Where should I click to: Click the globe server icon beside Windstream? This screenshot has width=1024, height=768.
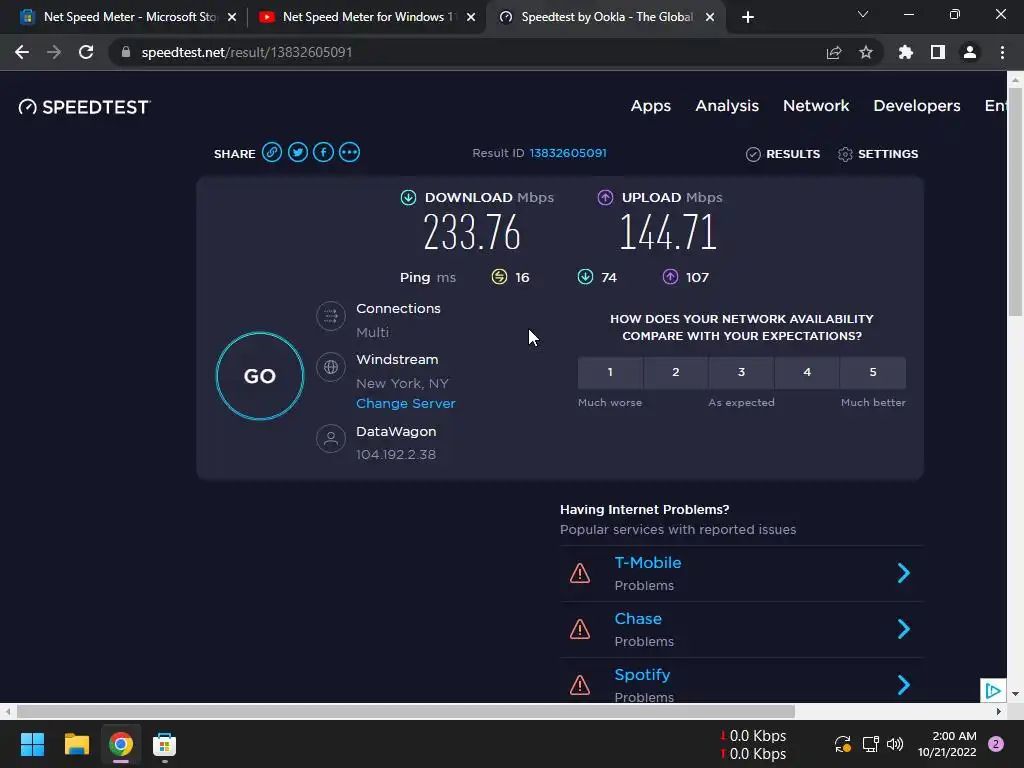[x=331, y=367]
